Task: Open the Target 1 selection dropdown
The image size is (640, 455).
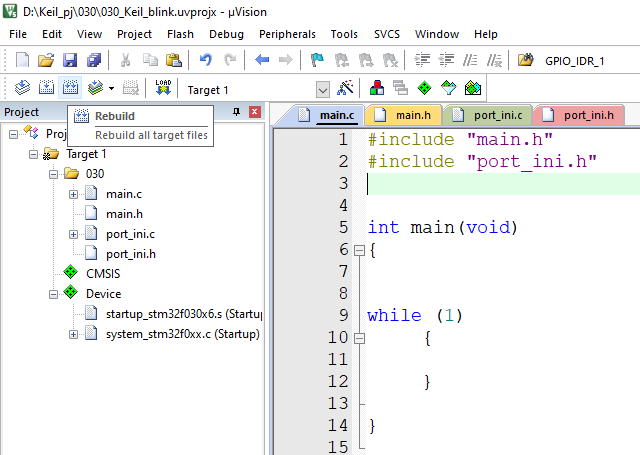Action: click(x=322, y=89)
